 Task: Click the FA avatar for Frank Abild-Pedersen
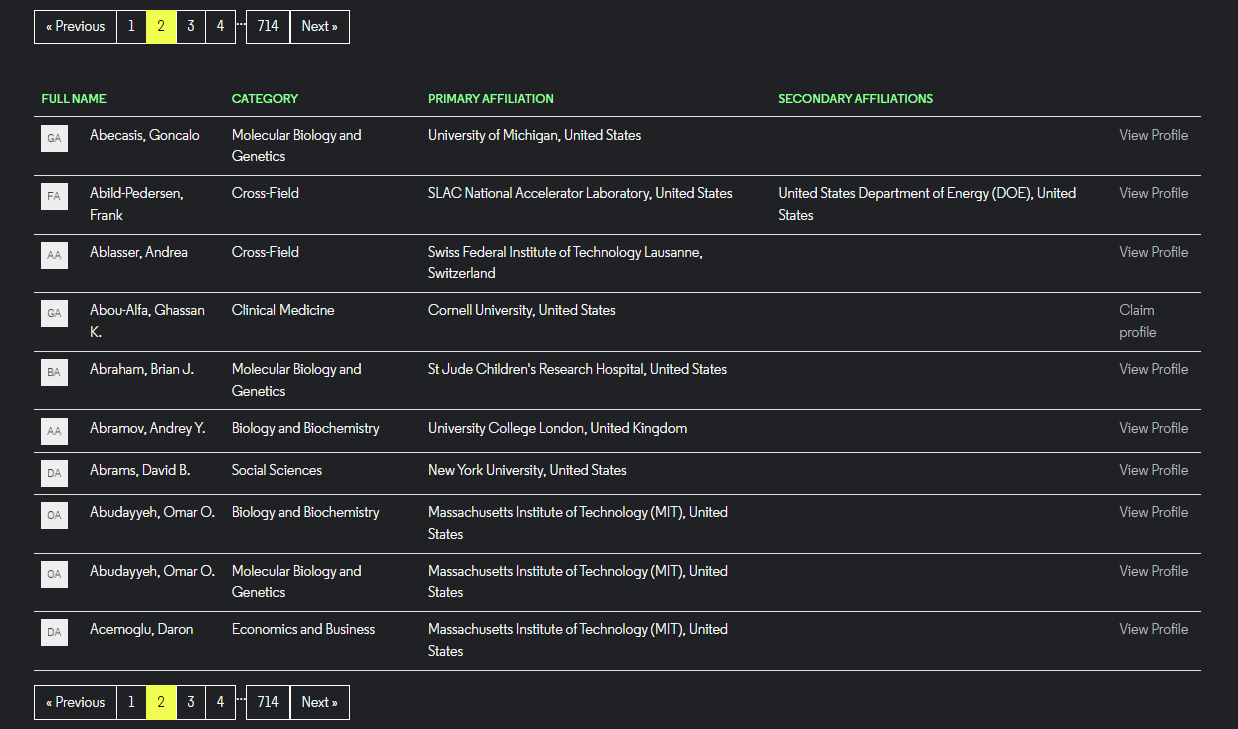(x=54, y=196)
